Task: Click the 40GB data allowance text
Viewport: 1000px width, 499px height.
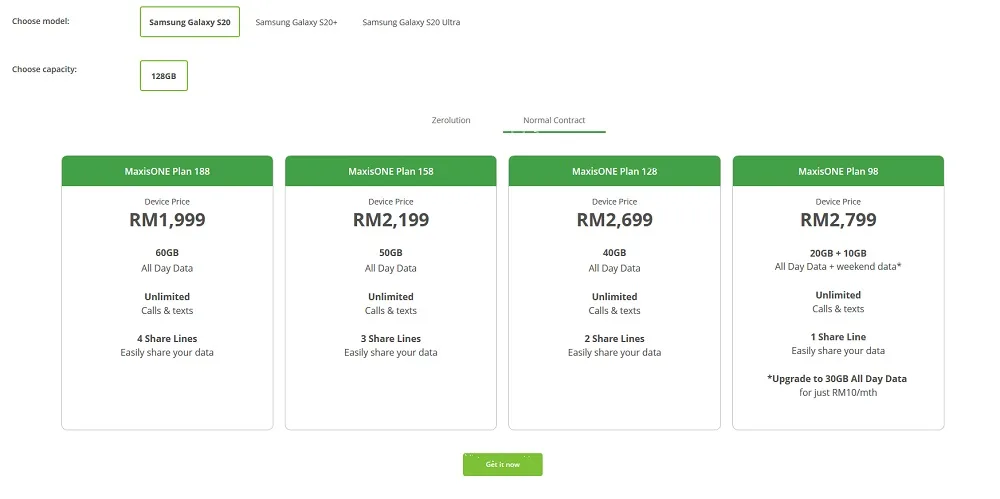Action: [x=615, y=253]
